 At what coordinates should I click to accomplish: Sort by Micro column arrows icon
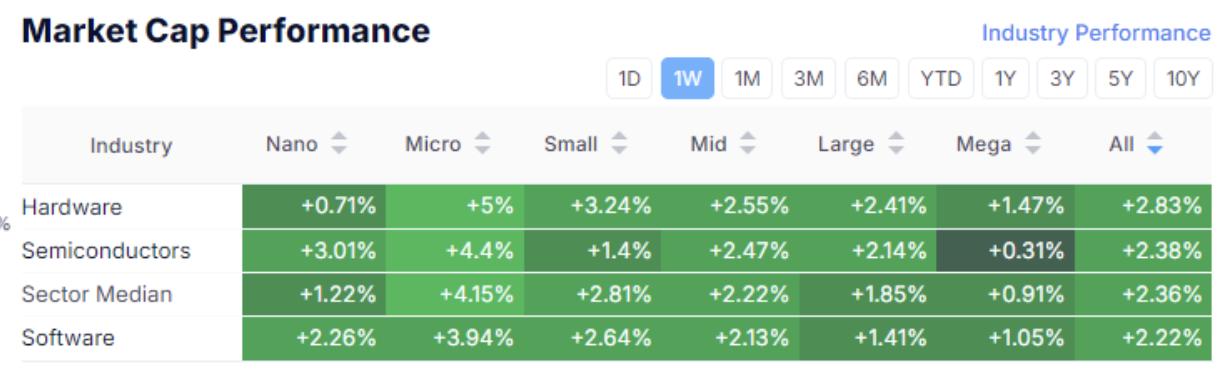(483, 144)
